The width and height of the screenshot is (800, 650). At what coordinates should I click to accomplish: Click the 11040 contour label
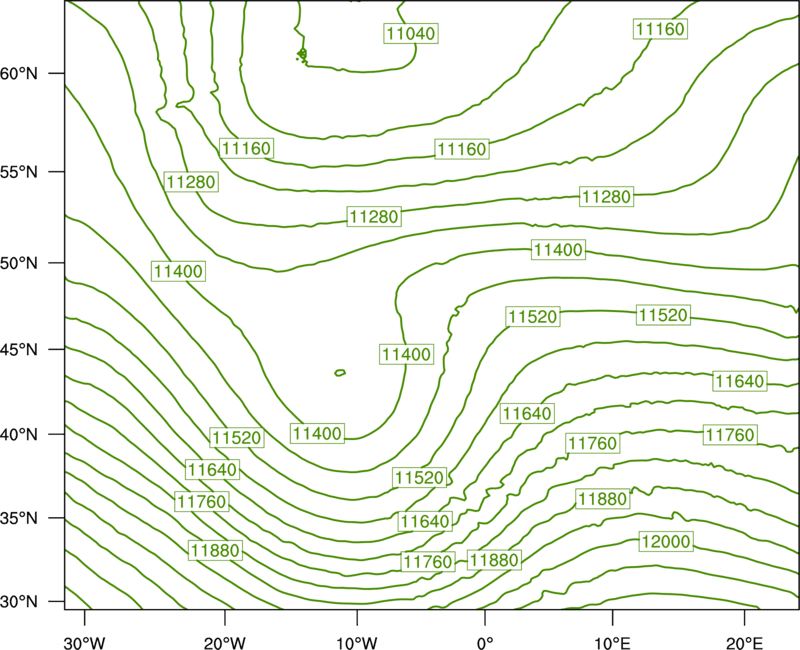click(411, 34)
